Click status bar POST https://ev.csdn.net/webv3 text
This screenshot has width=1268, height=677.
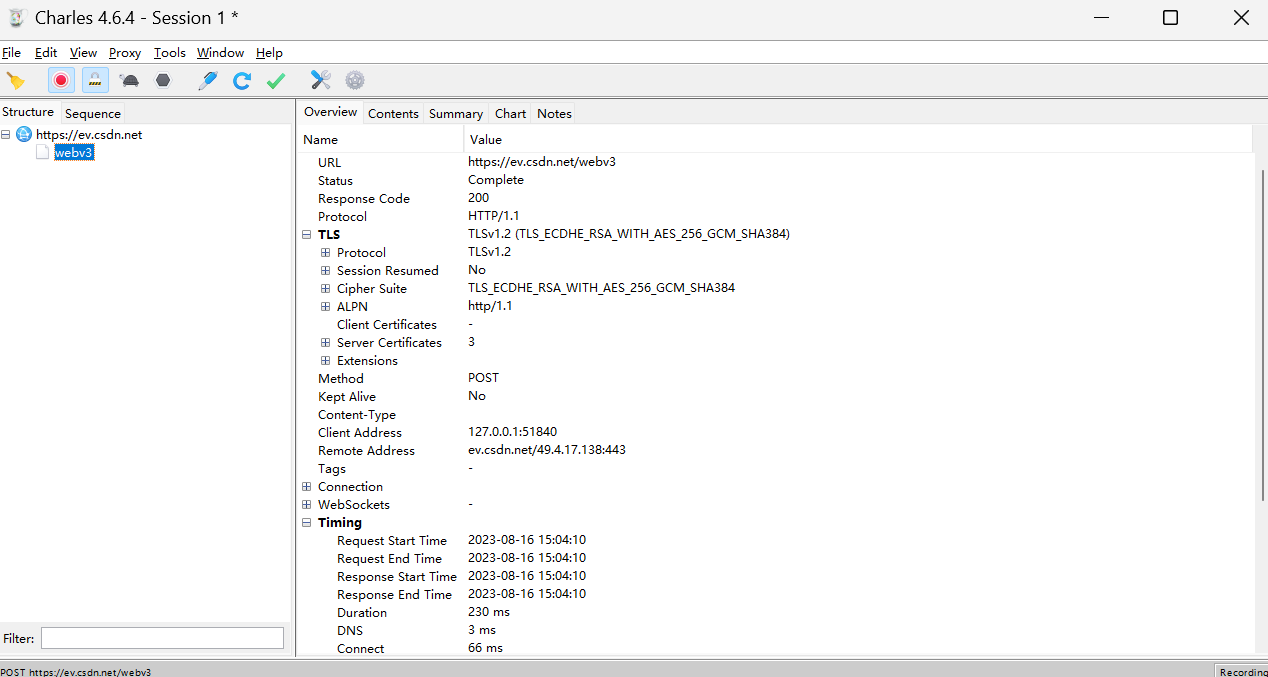[76, 672]
